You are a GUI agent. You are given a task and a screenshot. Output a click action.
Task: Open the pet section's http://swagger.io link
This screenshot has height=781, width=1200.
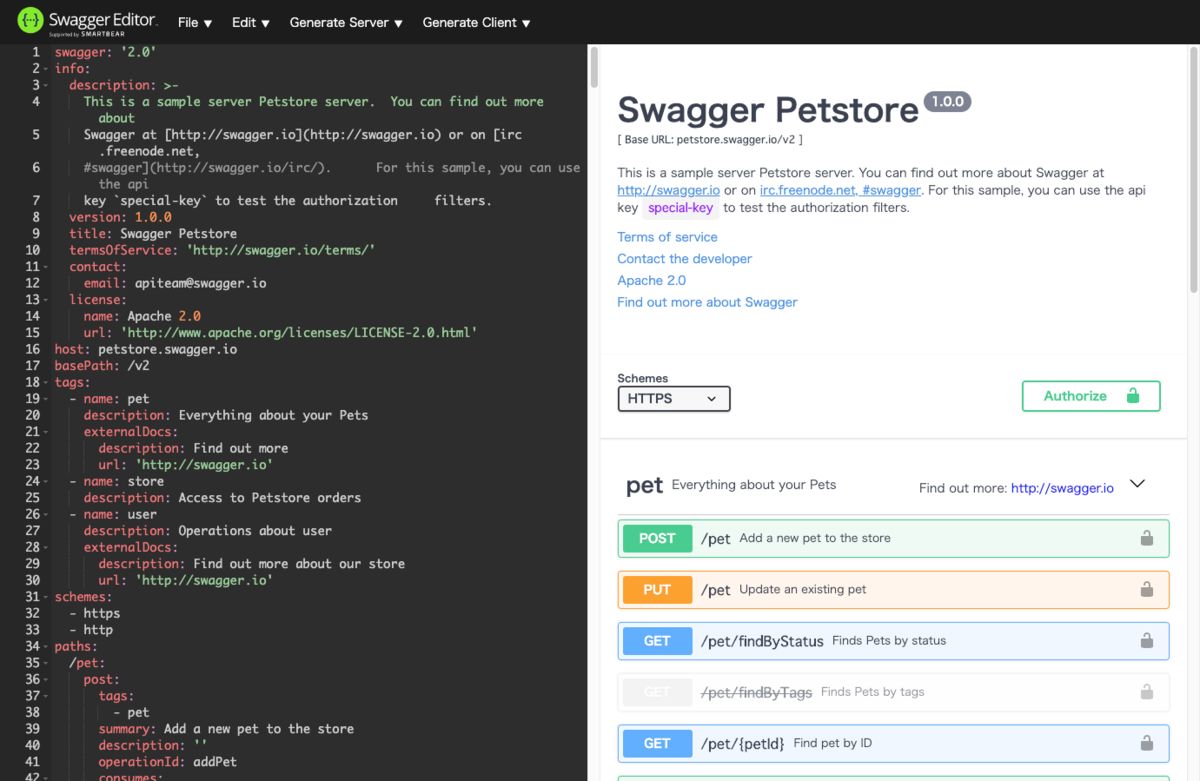[1062, 489]
